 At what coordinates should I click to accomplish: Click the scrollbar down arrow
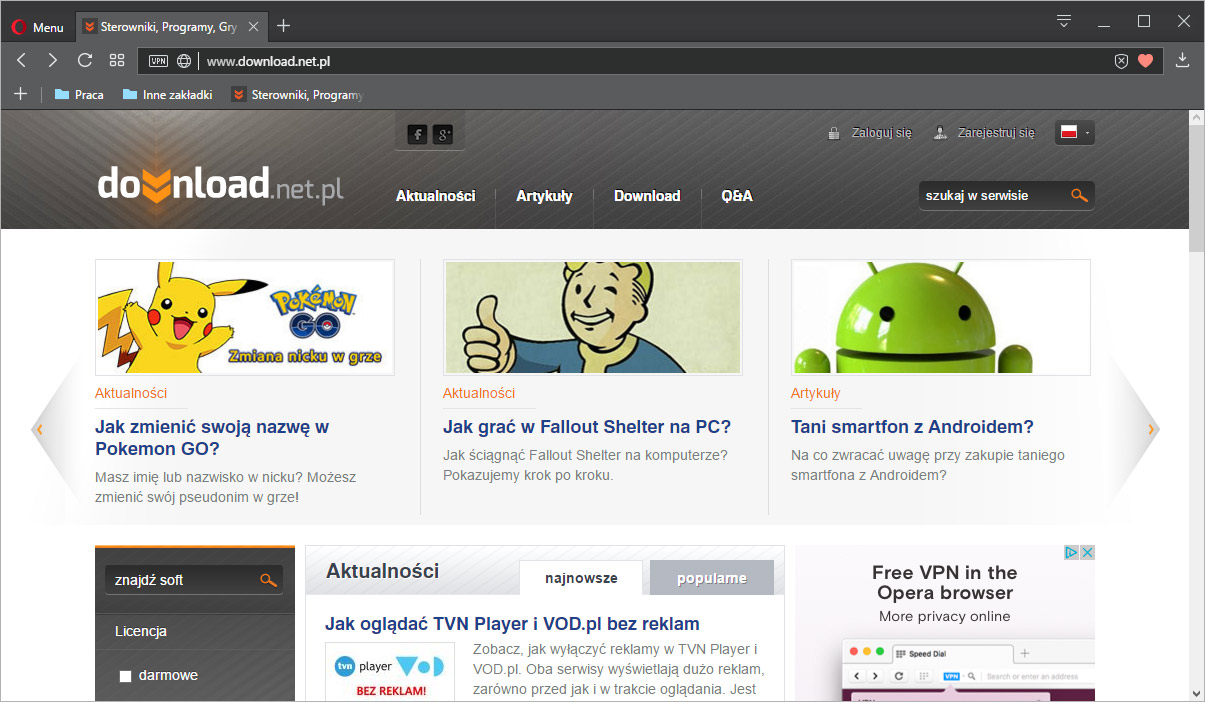tap(1196, 692)
